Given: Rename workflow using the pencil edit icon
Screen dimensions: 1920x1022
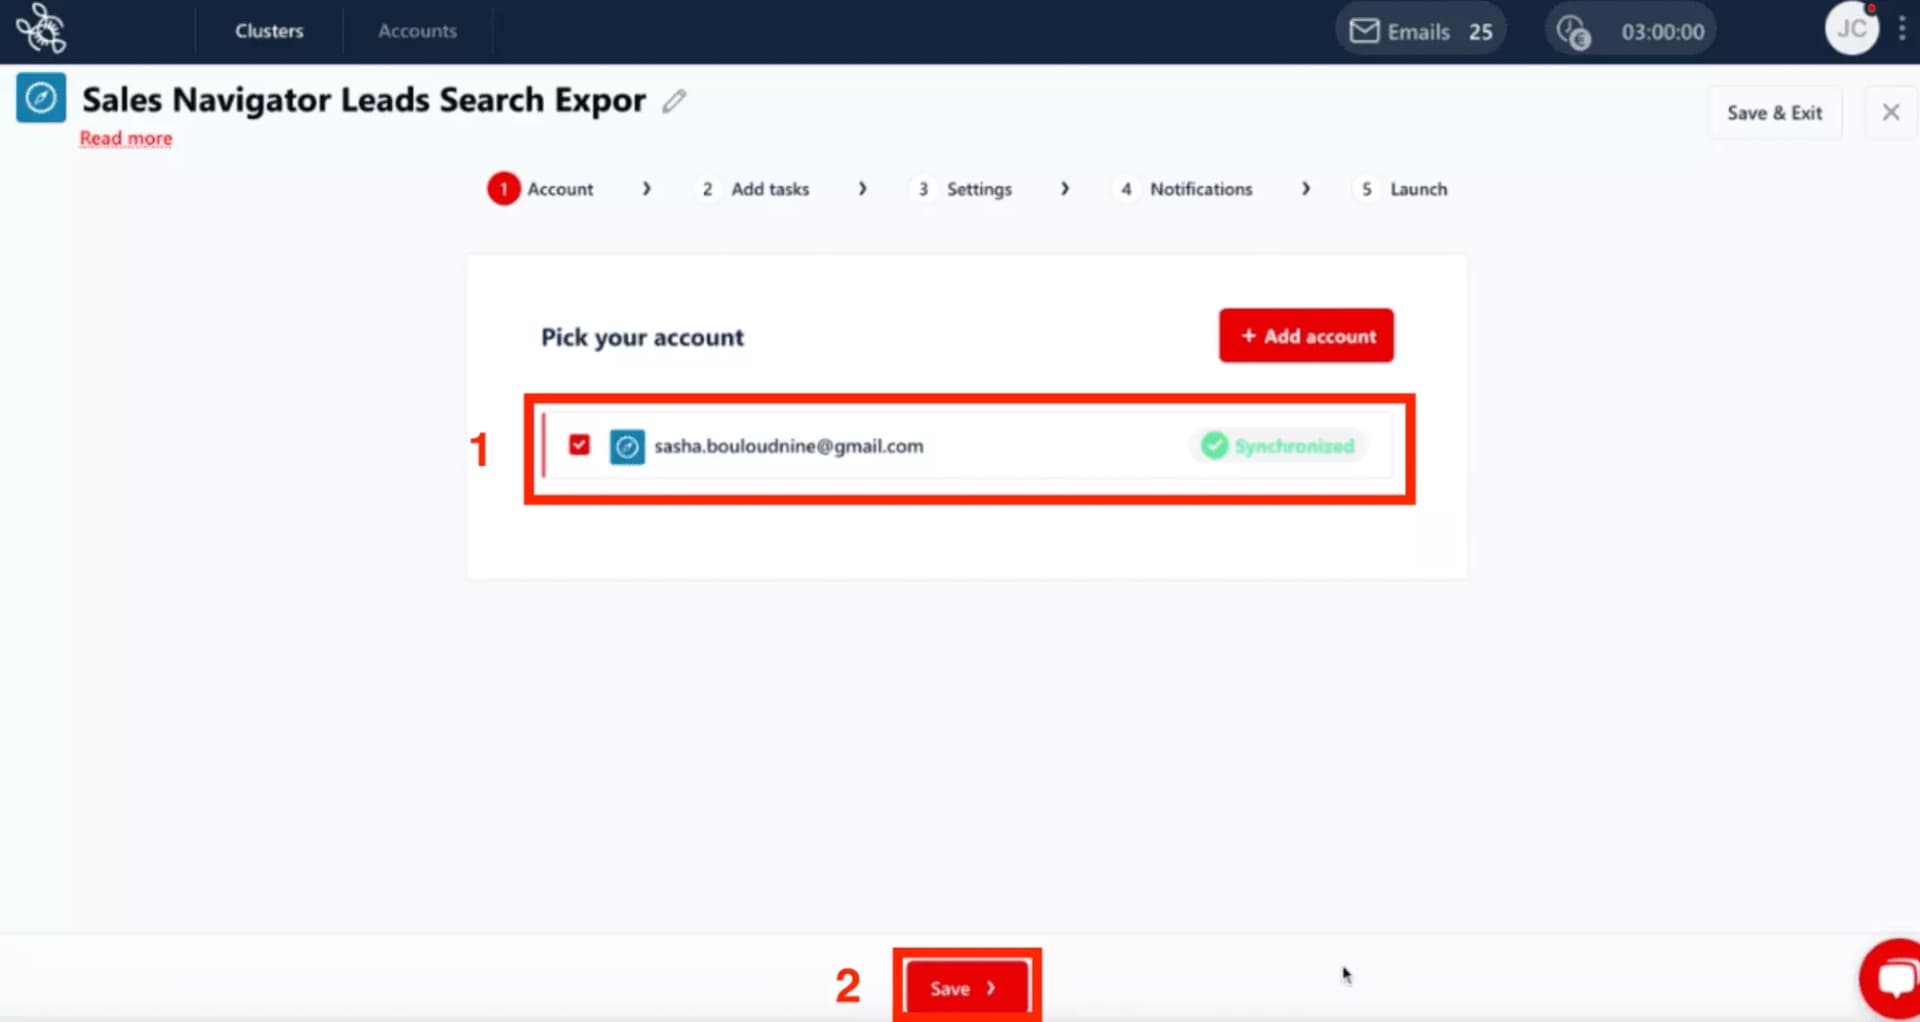Looking at the screenshot, I should 674,101.
